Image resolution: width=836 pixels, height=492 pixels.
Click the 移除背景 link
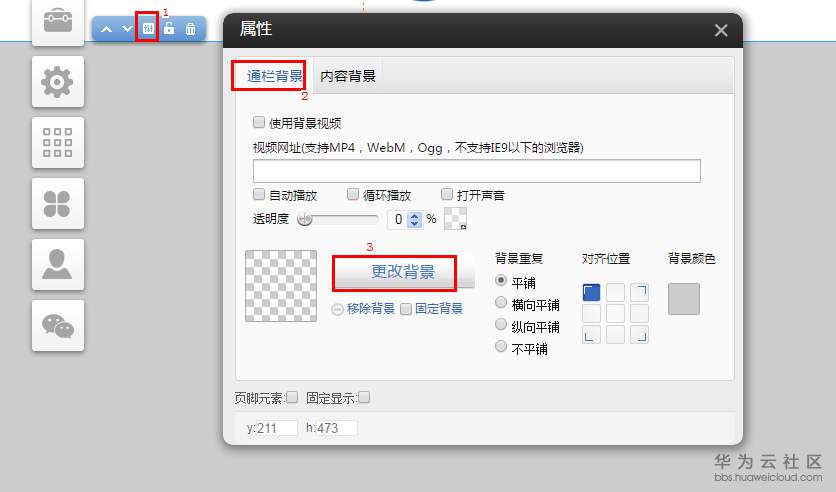(x=371, y=309)
